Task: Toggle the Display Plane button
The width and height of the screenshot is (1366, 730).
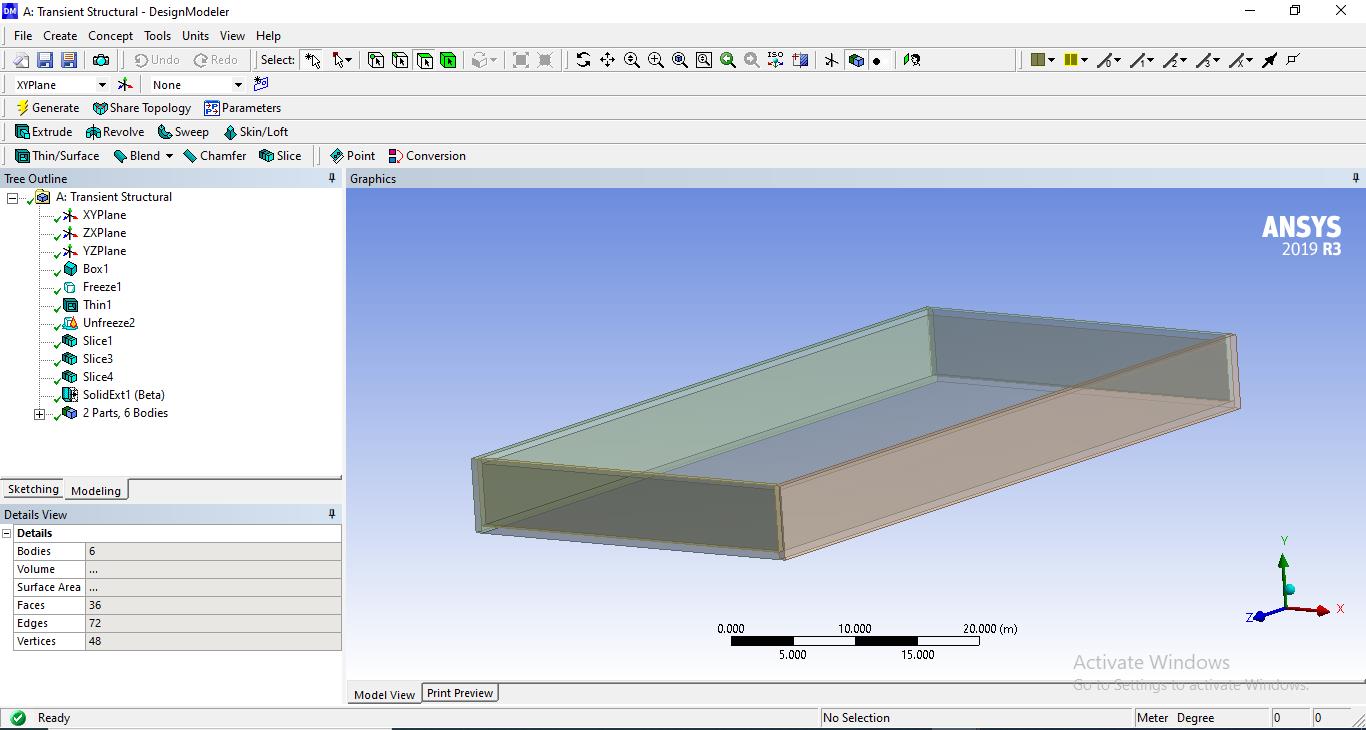Action: click(x=831, y=60)
